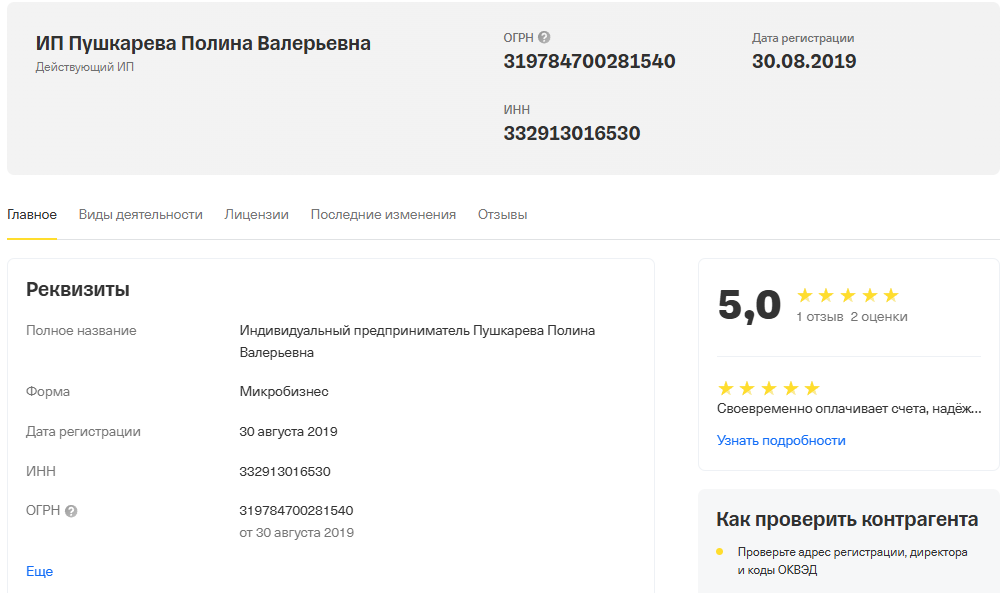Open Узнать подробности link

(780, 440)
